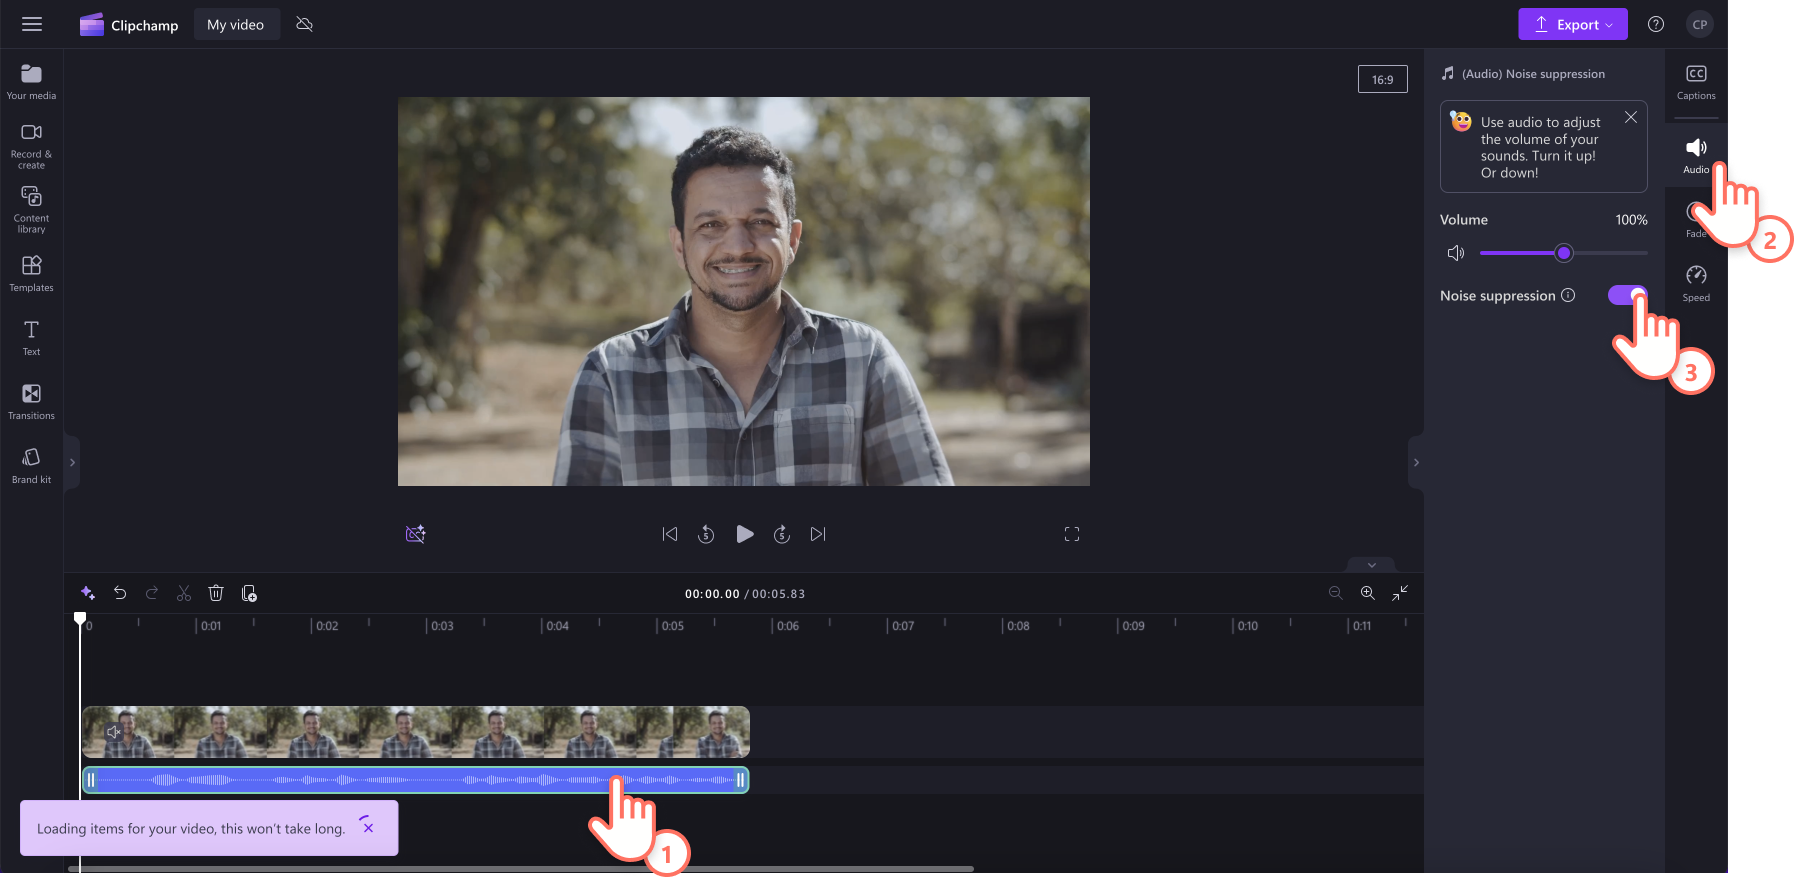Image resolution: width=1794 pixels, height=878 pixels.
Task: Zoom in on the timeline
Action: (1367, 593)
